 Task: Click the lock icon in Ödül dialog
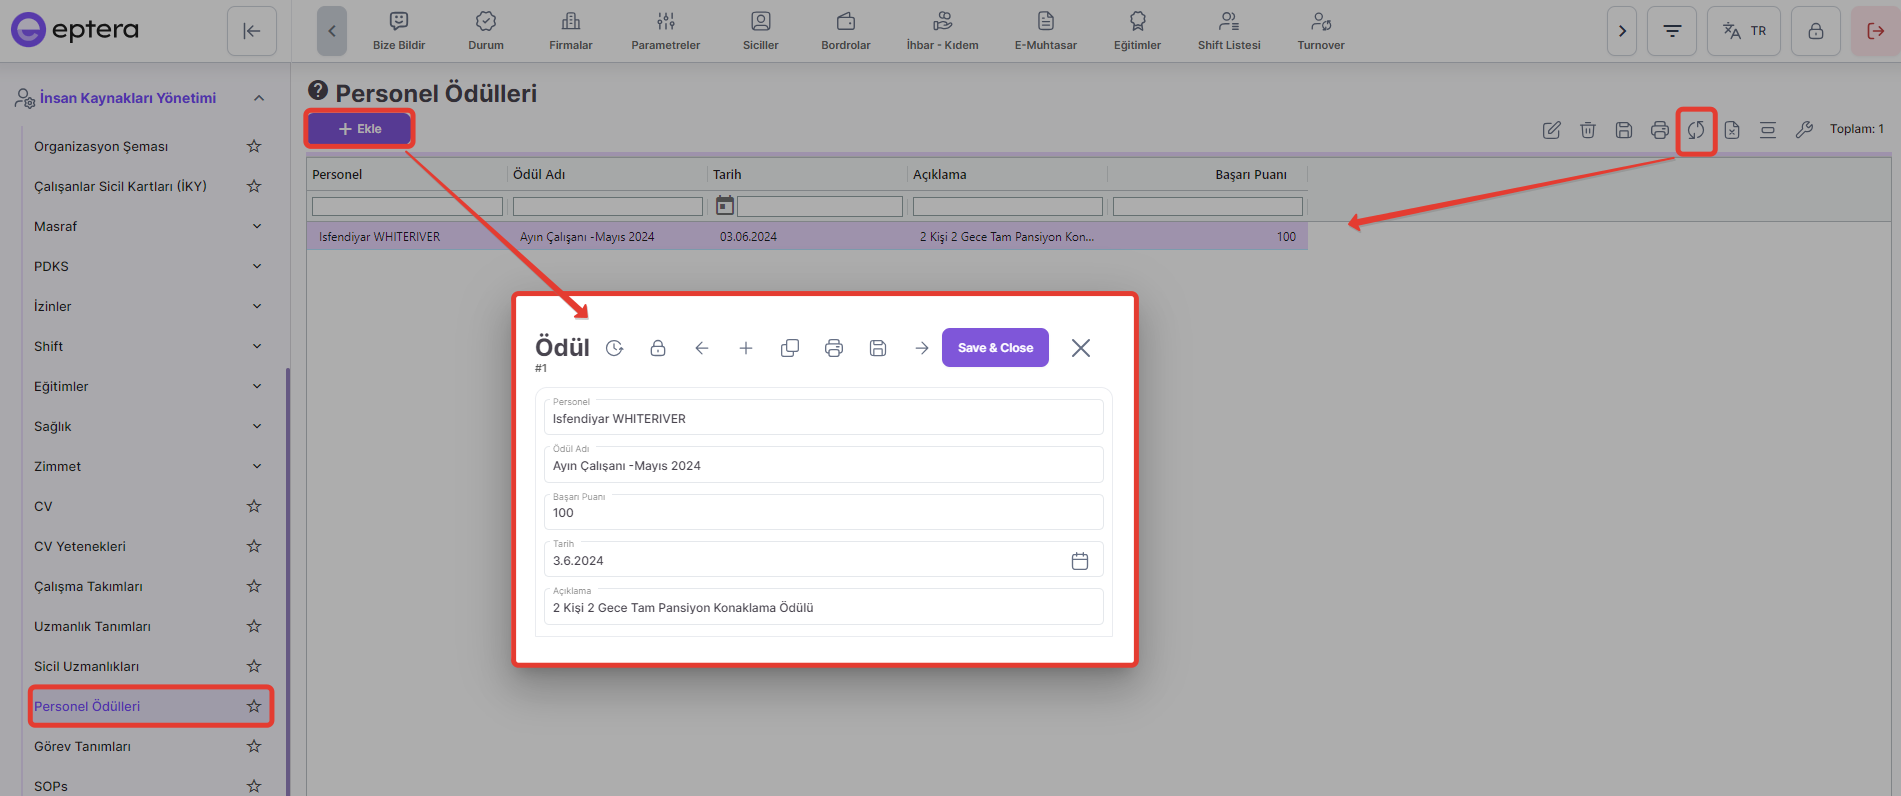click(x=658, y=348)
